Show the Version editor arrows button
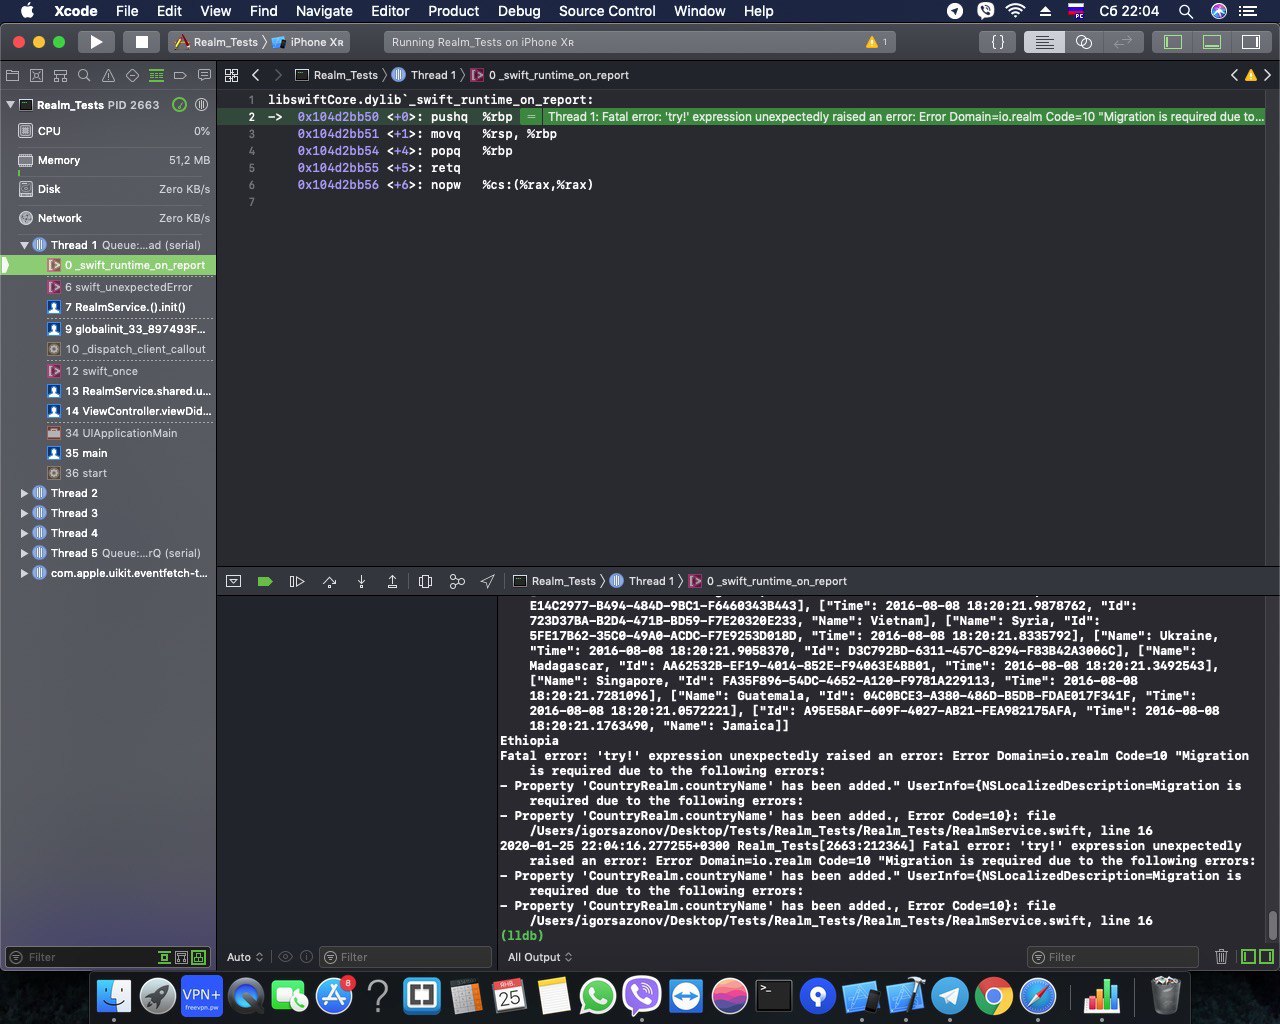The width and height of the screenshot is (1280, 1024). (1123, 42)
